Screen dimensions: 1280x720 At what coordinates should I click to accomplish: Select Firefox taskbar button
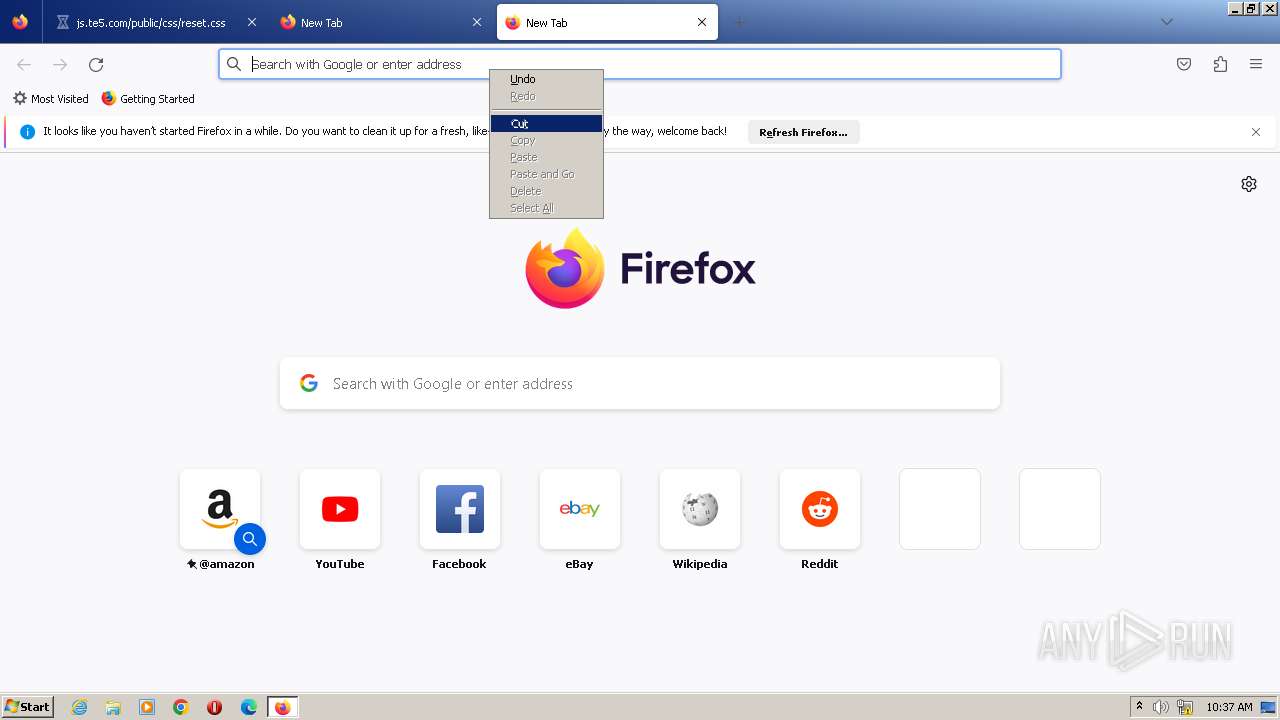point(282,707)
